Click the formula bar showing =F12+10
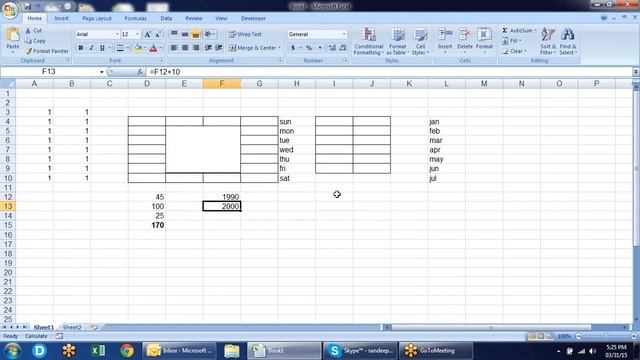This screenshot has height=360, width=640. (x=389, y=72)
